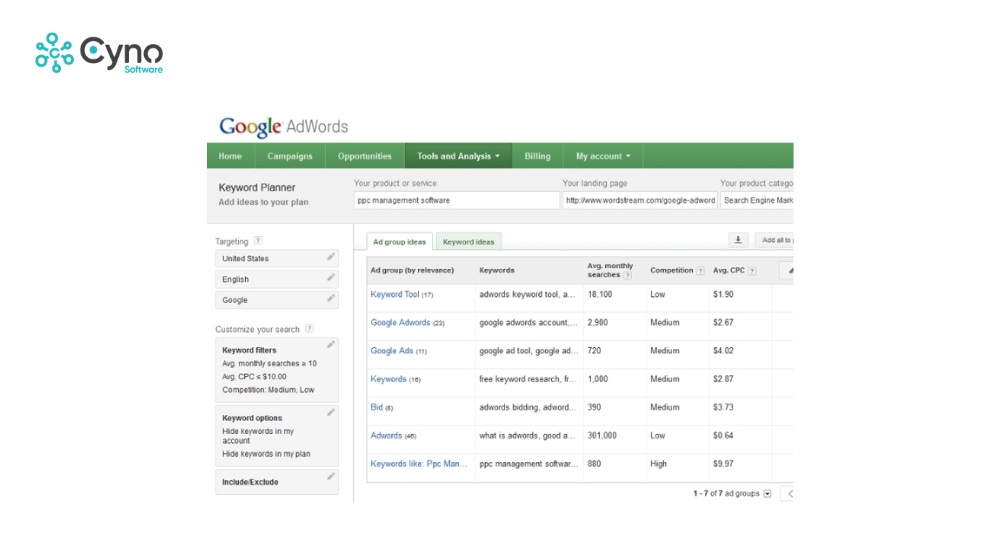The width and height of the screenshot is (1000, 550).
Task: Click help icon next to Targeting
Action: pos(258,241)
